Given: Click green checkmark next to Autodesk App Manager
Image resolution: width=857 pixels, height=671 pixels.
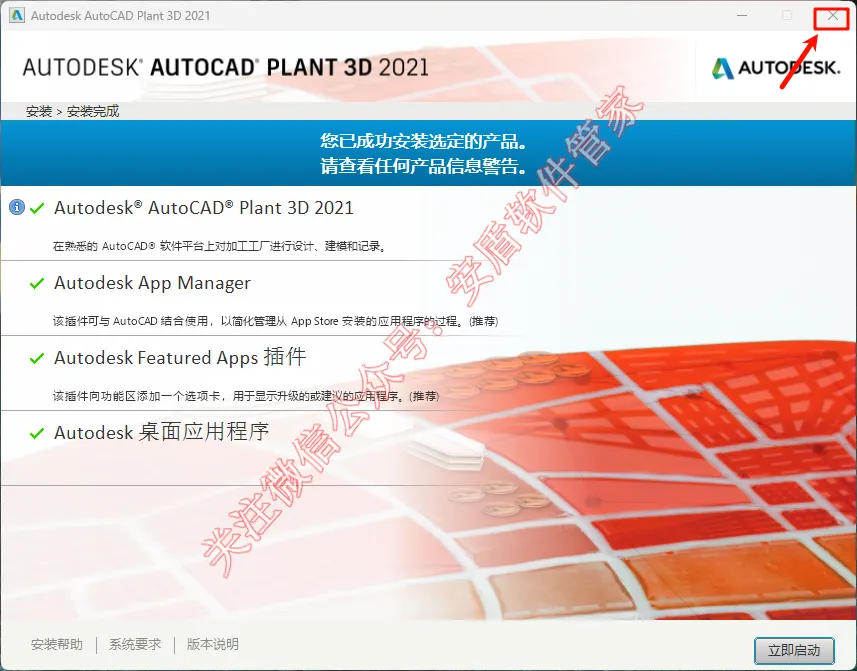Looking at the screenshot, I should 37,283.
